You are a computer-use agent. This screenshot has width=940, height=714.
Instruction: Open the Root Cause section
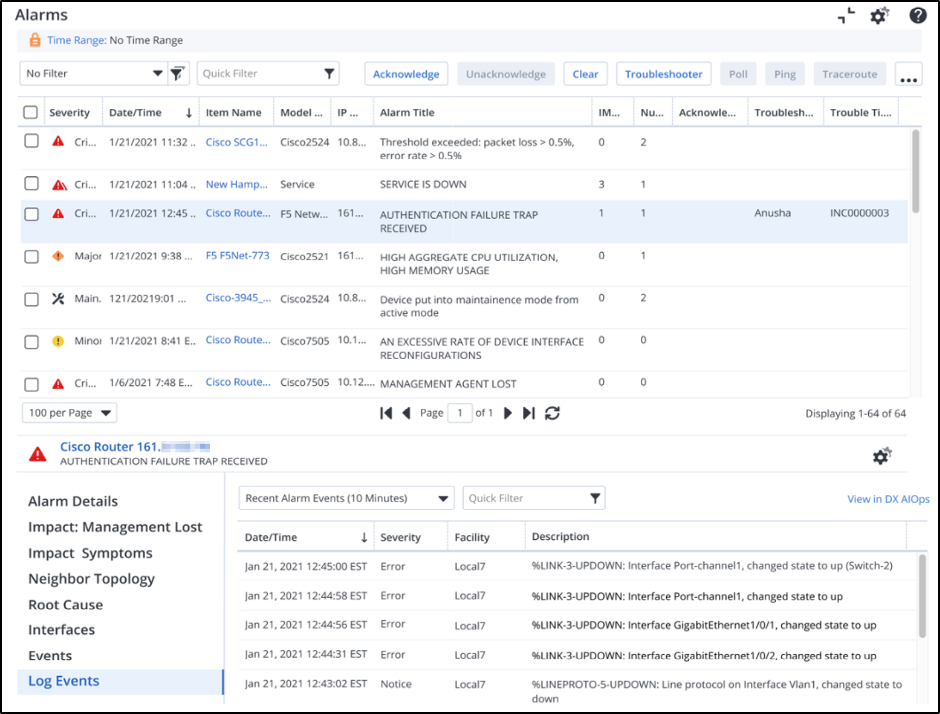[66, 604]
